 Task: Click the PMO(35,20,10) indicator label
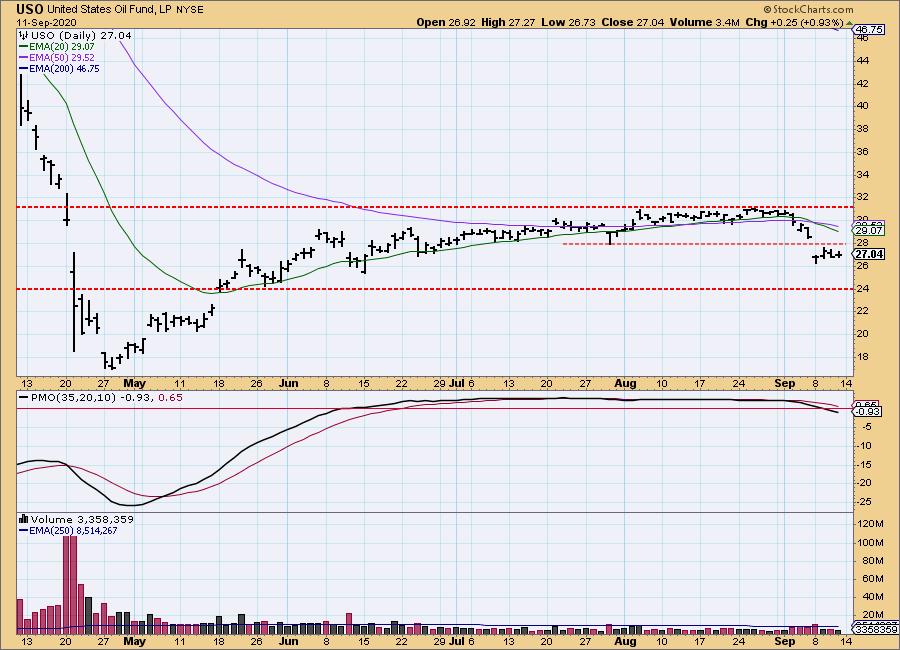(73, 397)
